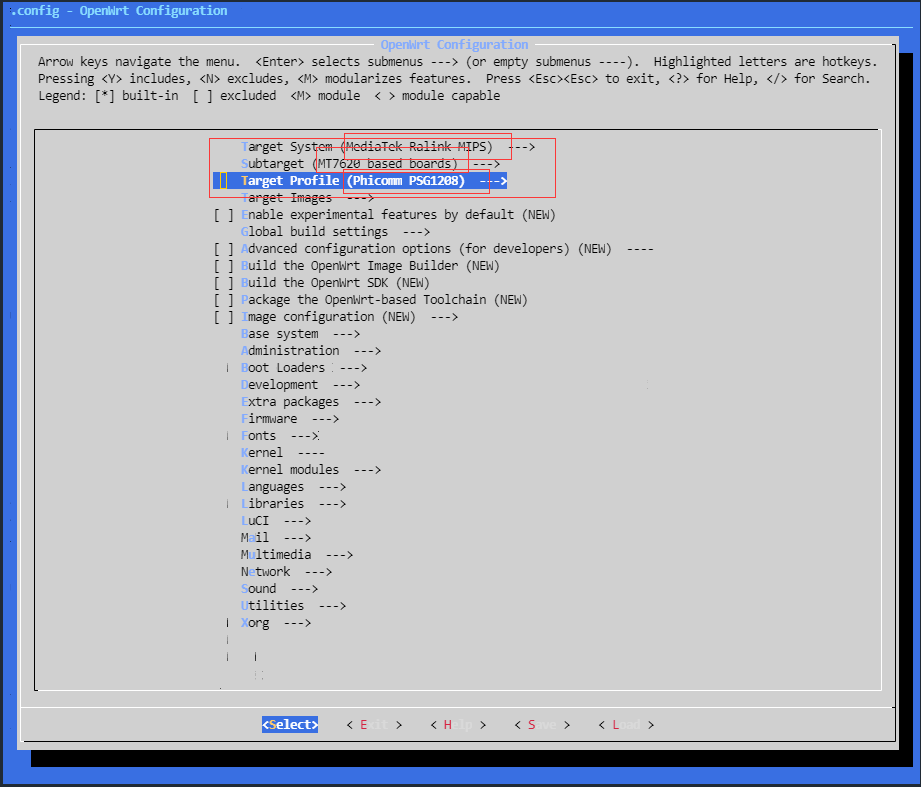Toggle Enable experimental features by default checkbox
921x787 pixels.
[224, 215]
